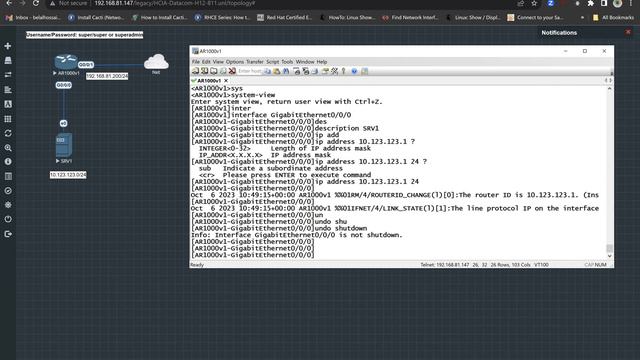
Task: Open the Help menu in SecureCRT
Action: [322, 62]
